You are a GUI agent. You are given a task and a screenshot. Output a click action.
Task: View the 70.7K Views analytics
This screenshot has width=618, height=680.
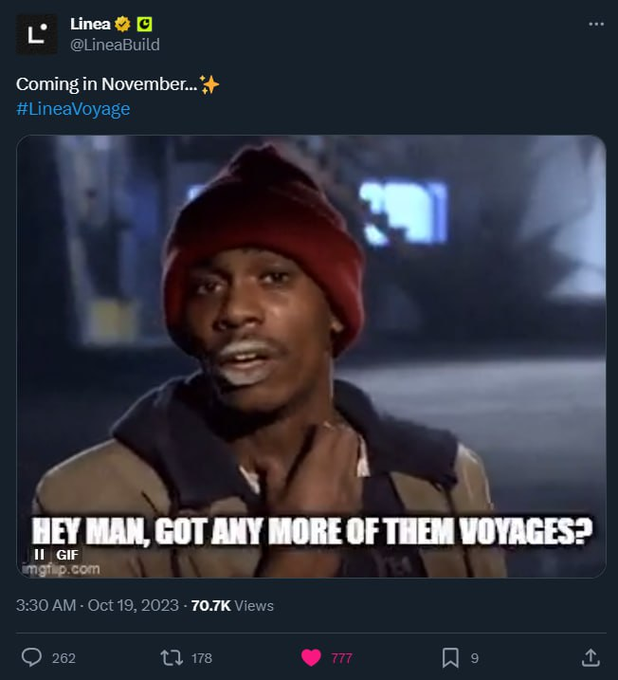(232, 605)
